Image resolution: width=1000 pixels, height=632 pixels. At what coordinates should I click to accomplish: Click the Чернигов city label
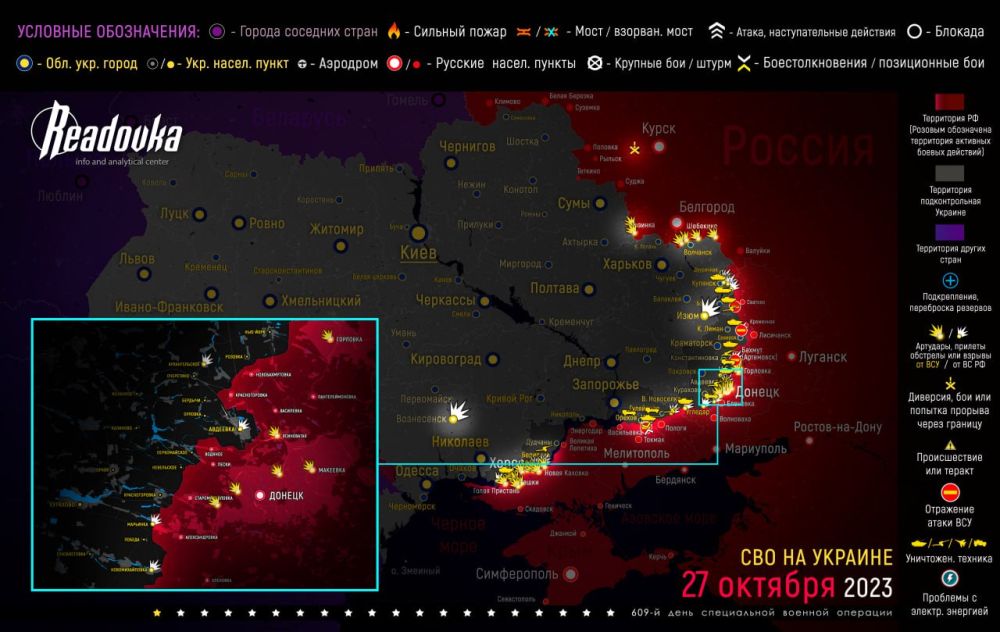(467, 146)
